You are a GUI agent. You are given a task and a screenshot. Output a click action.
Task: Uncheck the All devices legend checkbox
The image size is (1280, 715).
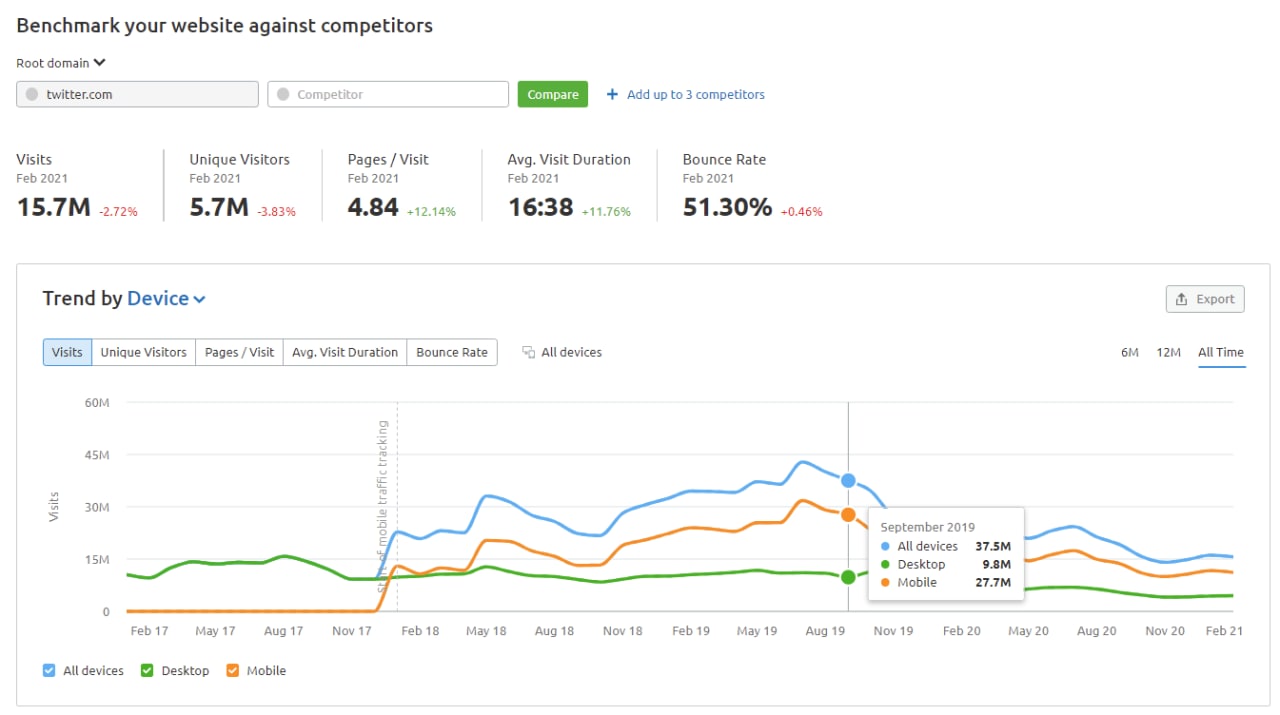(x=49, y=671)
